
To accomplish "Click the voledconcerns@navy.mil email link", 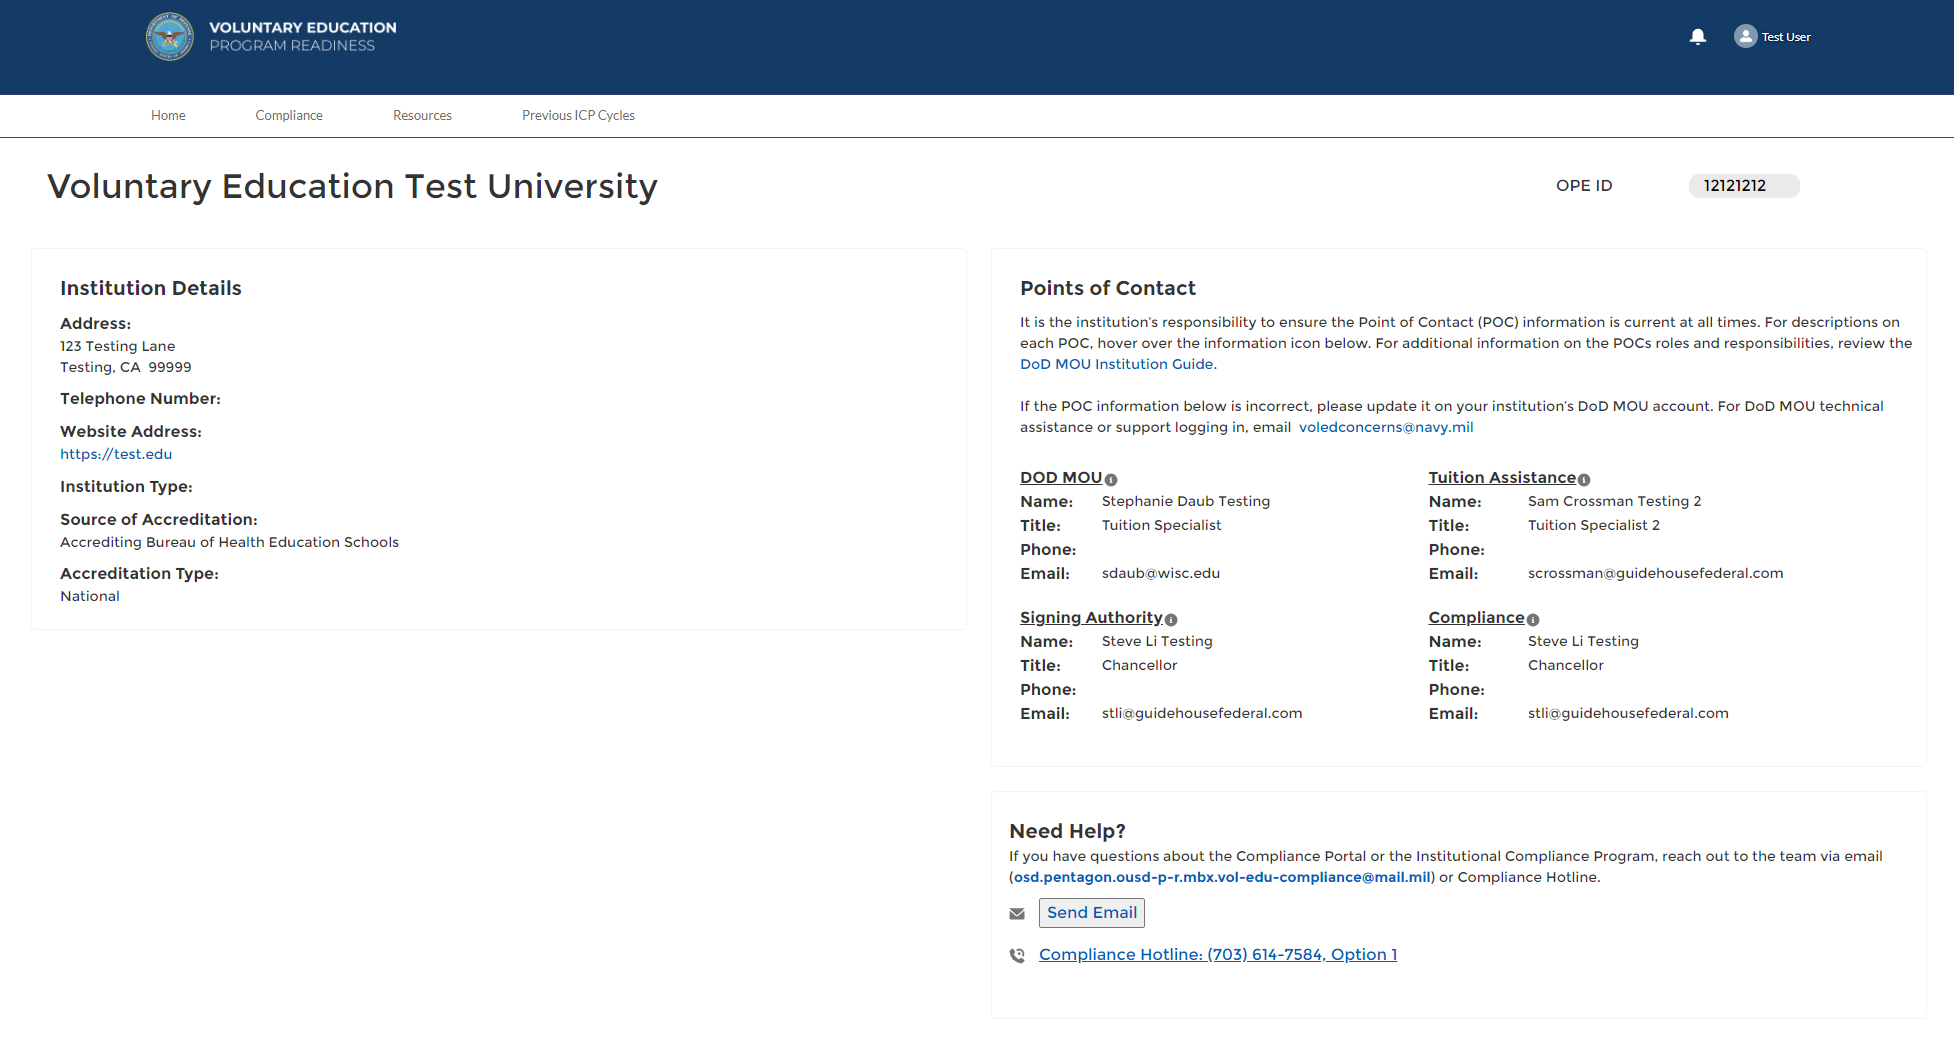I will point(1386,428).
